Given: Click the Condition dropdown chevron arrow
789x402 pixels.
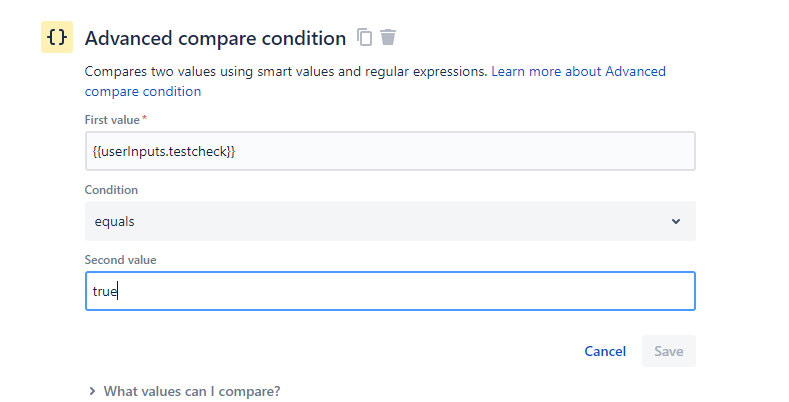Looking at the screenshot, I should [x=676, y=221].
